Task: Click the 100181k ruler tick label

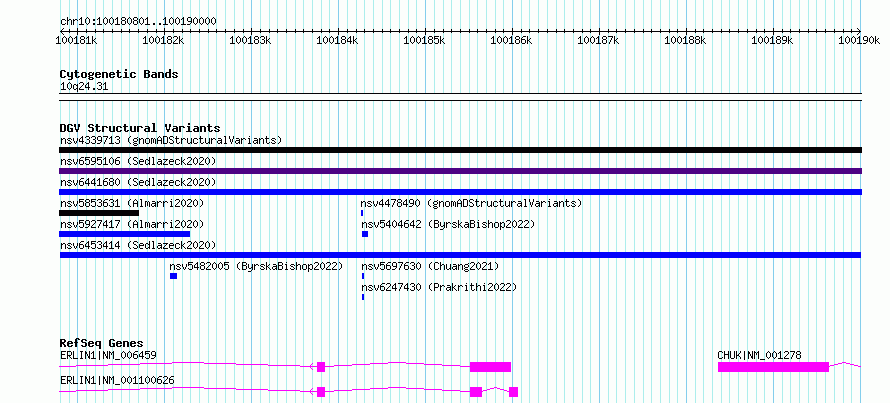Action: click(77, 40)
